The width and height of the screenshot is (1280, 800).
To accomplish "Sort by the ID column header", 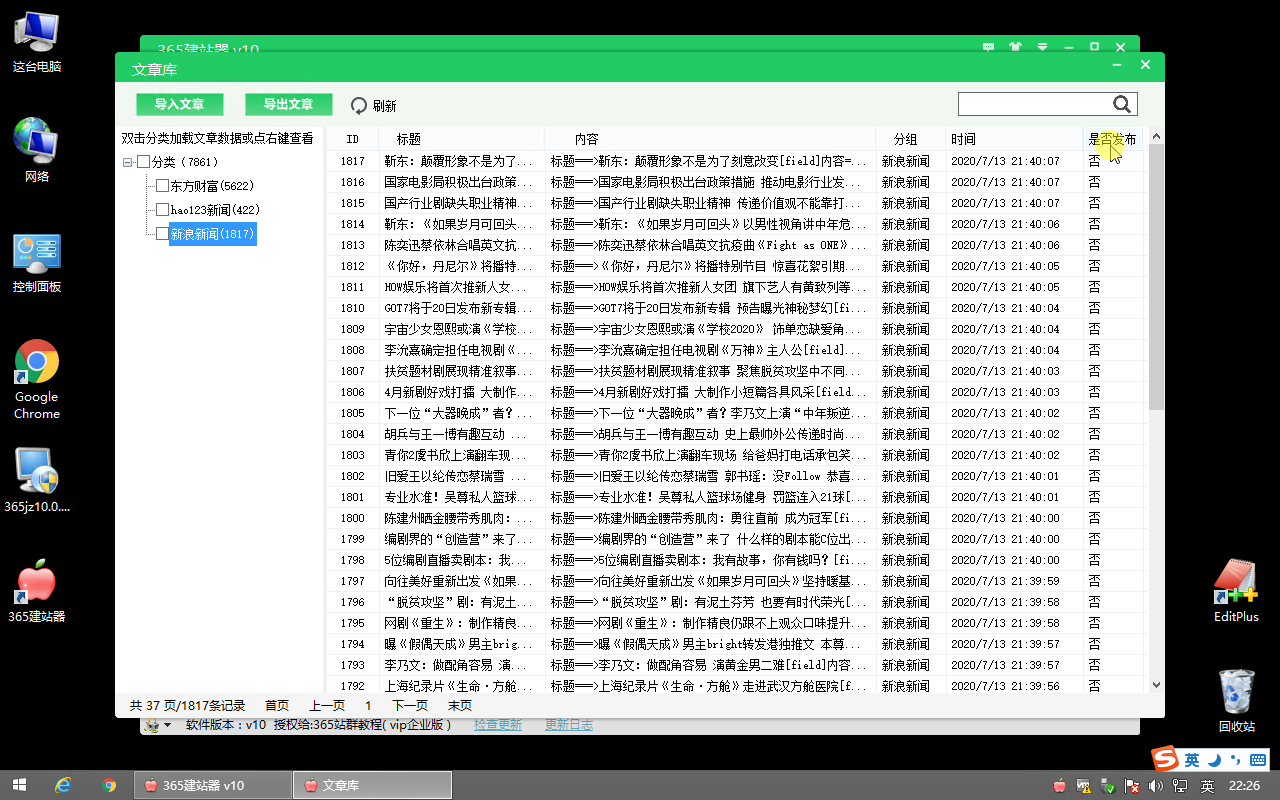I will (x=352, y=139).
